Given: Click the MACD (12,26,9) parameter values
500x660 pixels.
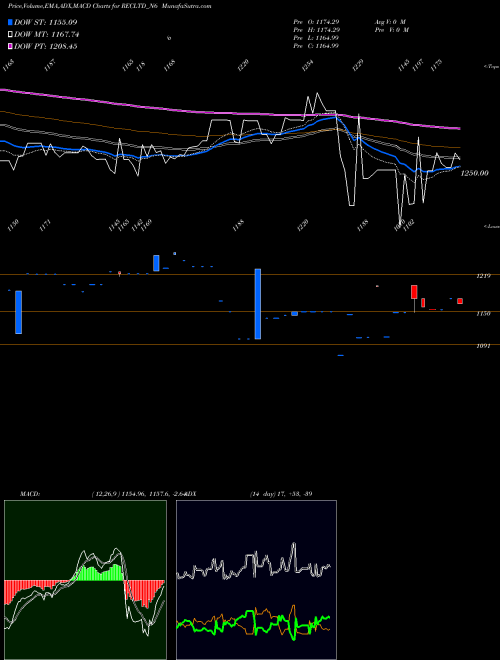Looking at the screenshot, I should 140,494.
